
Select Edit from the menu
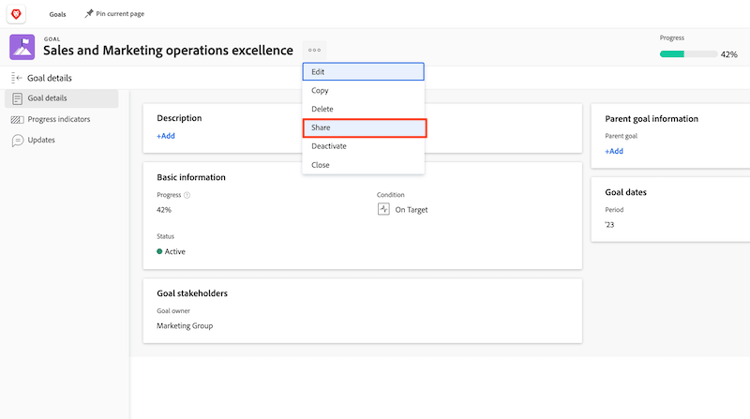pos(364,72)
